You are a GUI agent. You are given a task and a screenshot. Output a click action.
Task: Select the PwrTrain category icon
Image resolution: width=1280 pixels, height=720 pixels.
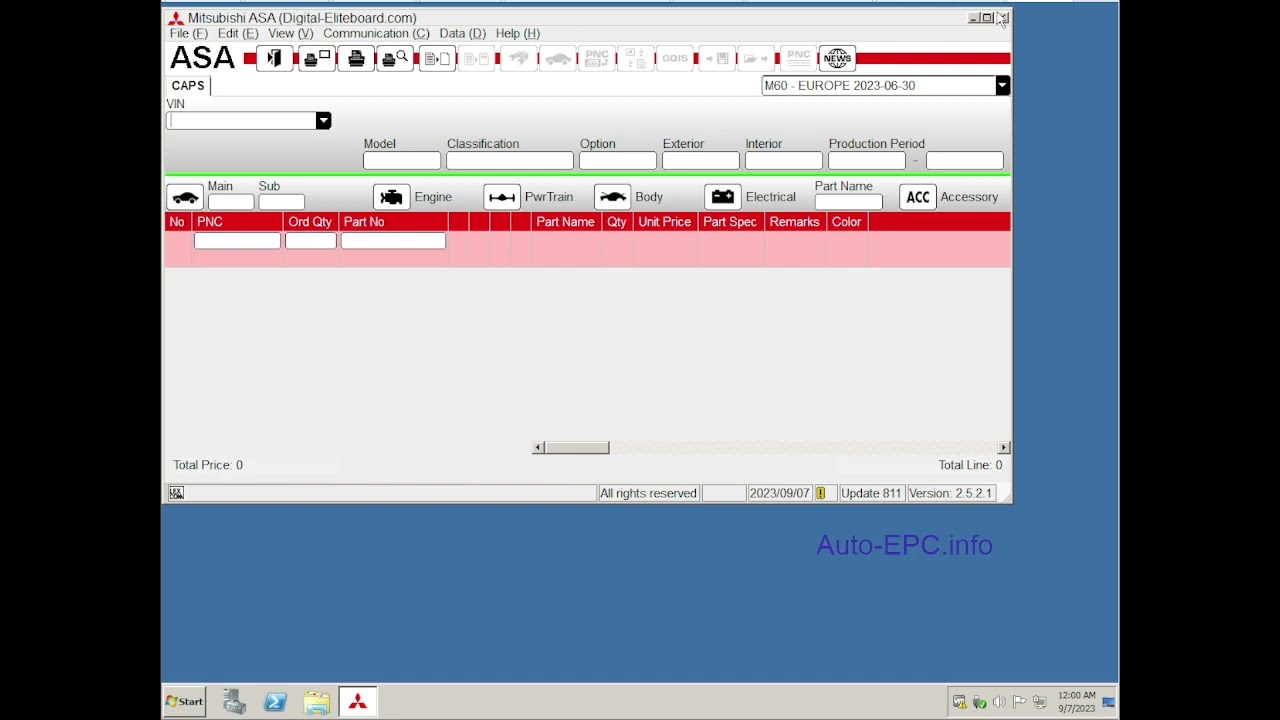tap(502, 197)
